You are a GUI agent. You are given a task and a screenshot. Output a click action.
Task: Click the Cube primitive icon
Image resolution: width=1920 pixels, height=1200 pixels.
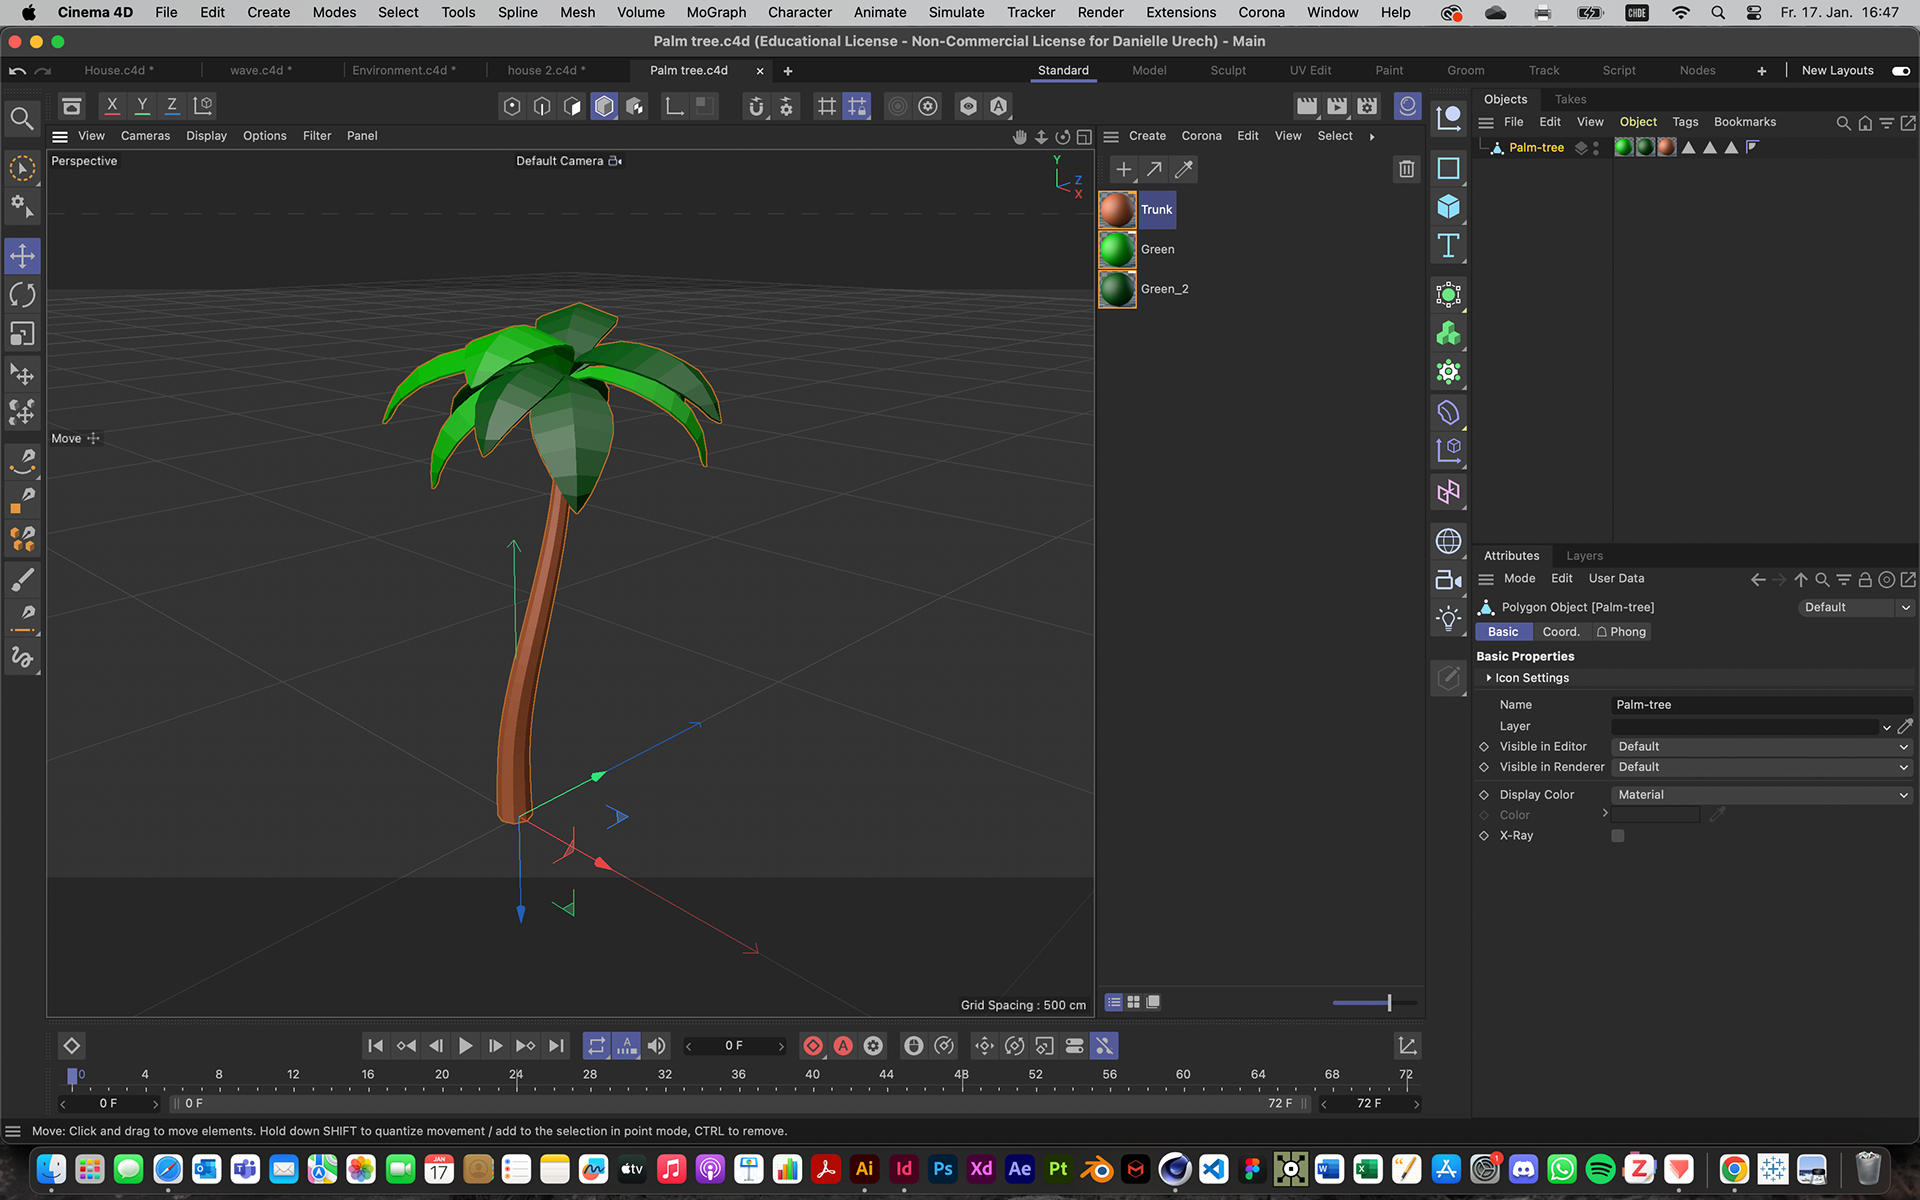pos(1448,207)
